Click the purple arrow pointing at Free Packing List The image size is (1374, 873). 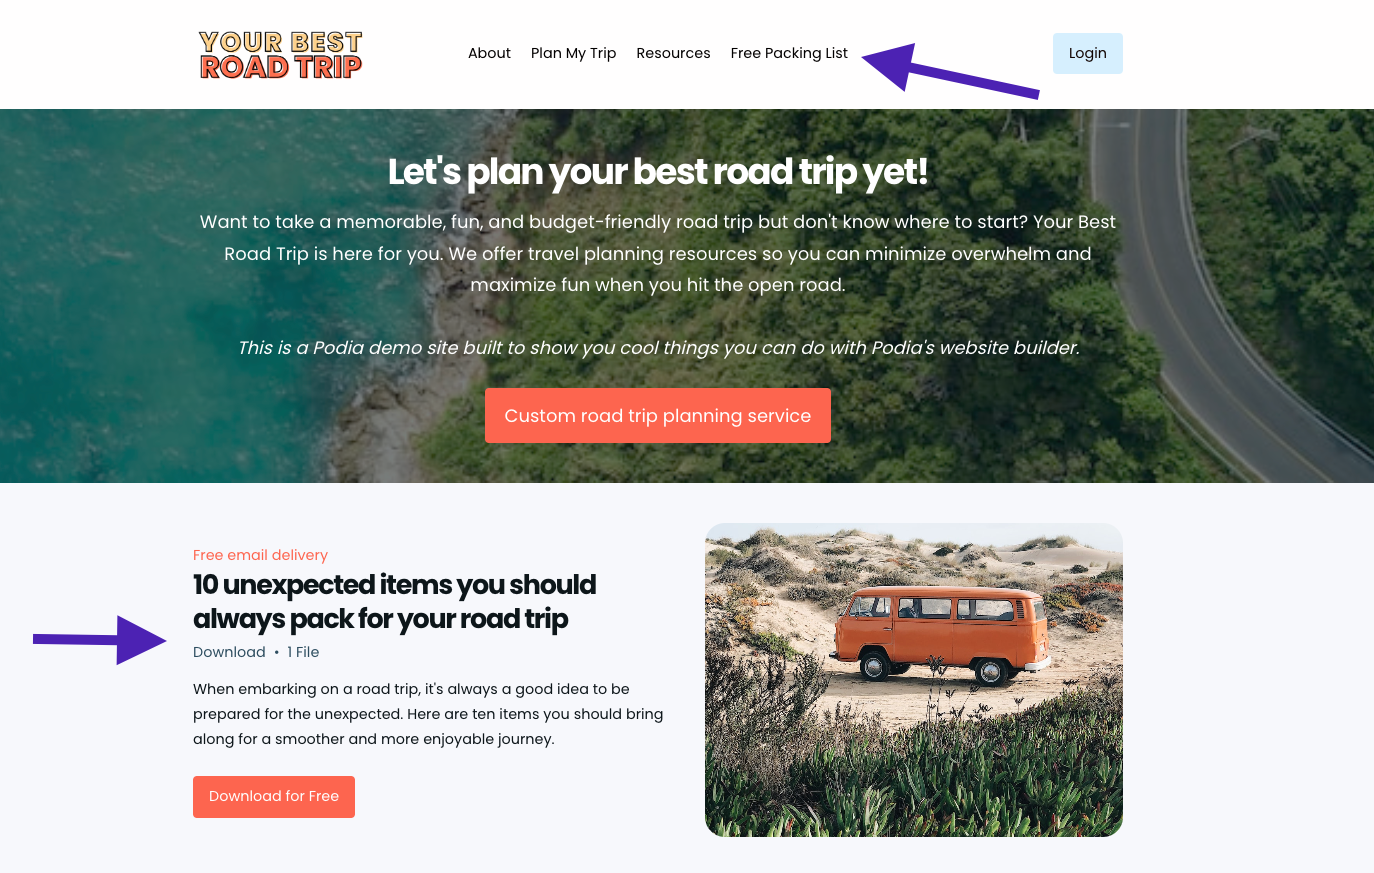950,70
